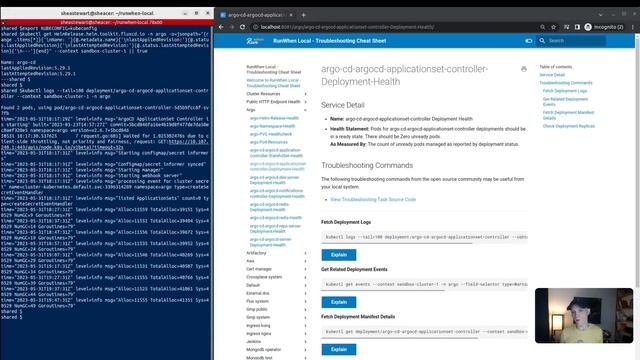Open argocd-application-controller-StatefulSet-Health sidebar link
640x360 pixels.
tap(276, 153)
